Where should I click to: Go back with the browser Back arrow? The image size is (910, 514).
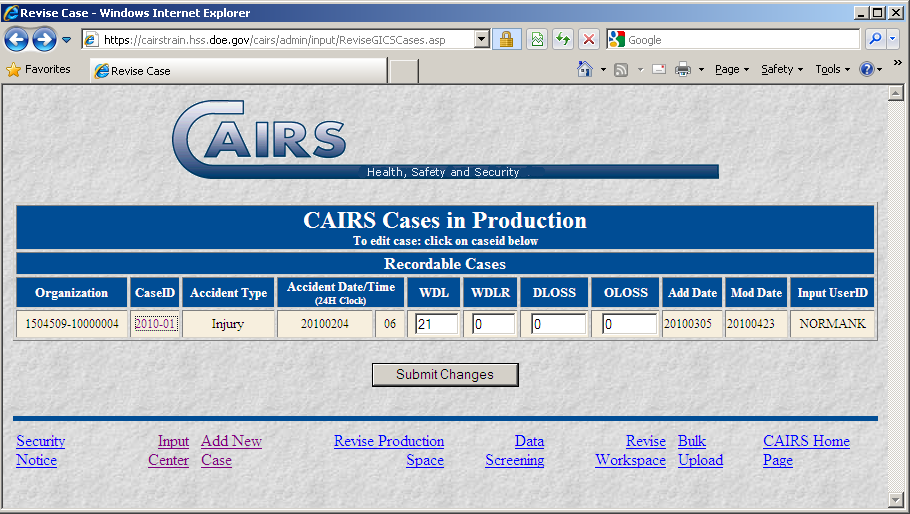click(16, 40)
